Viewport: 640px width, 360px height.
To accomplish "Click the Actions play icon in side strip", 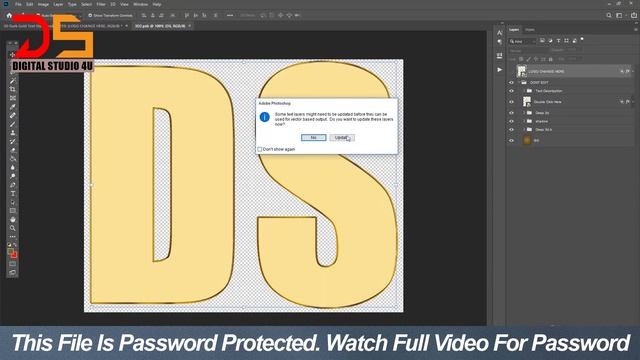I will pyautogui.click(x=500, y=70).
